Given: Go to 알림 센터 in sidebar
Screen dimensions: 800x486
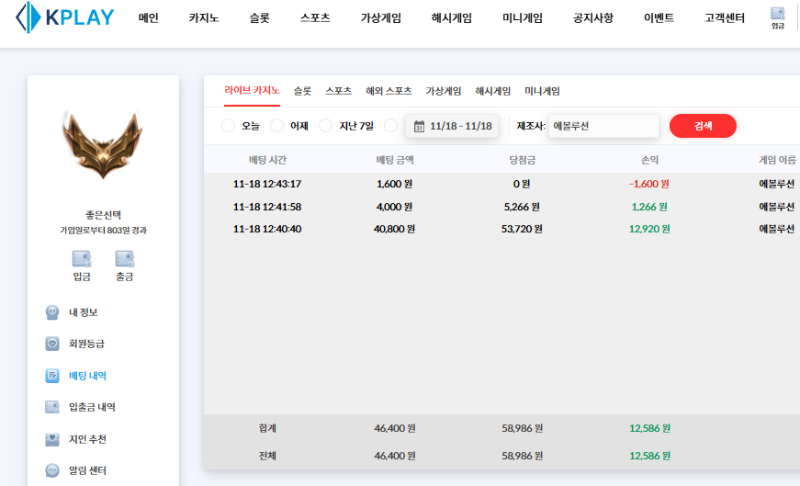Looking at the screenshot, I should (88, 470).
